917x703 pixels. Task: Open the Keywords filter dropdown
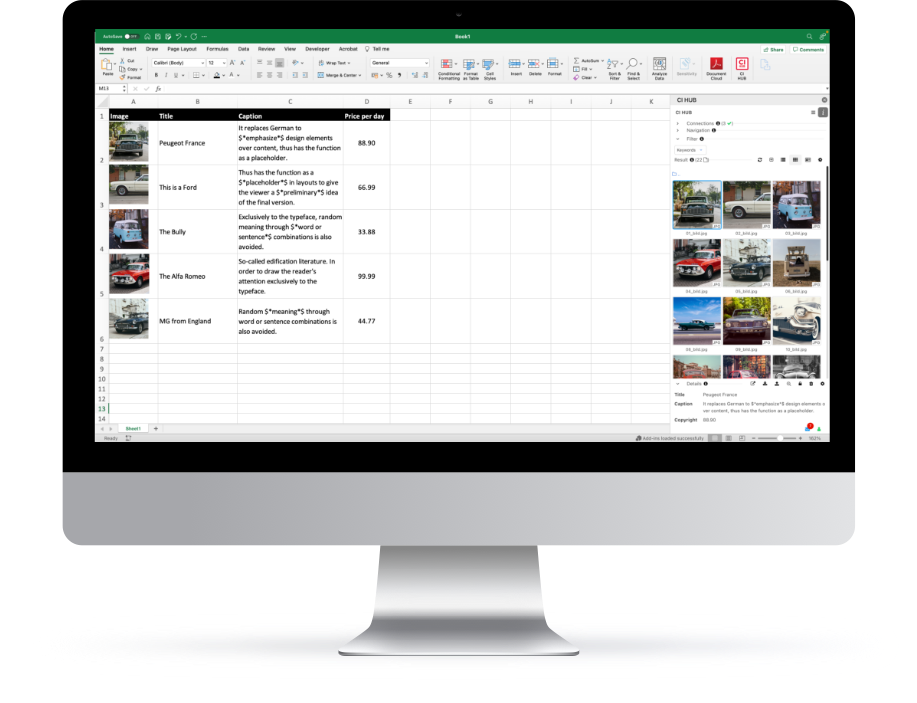click(x=690, y=150)
